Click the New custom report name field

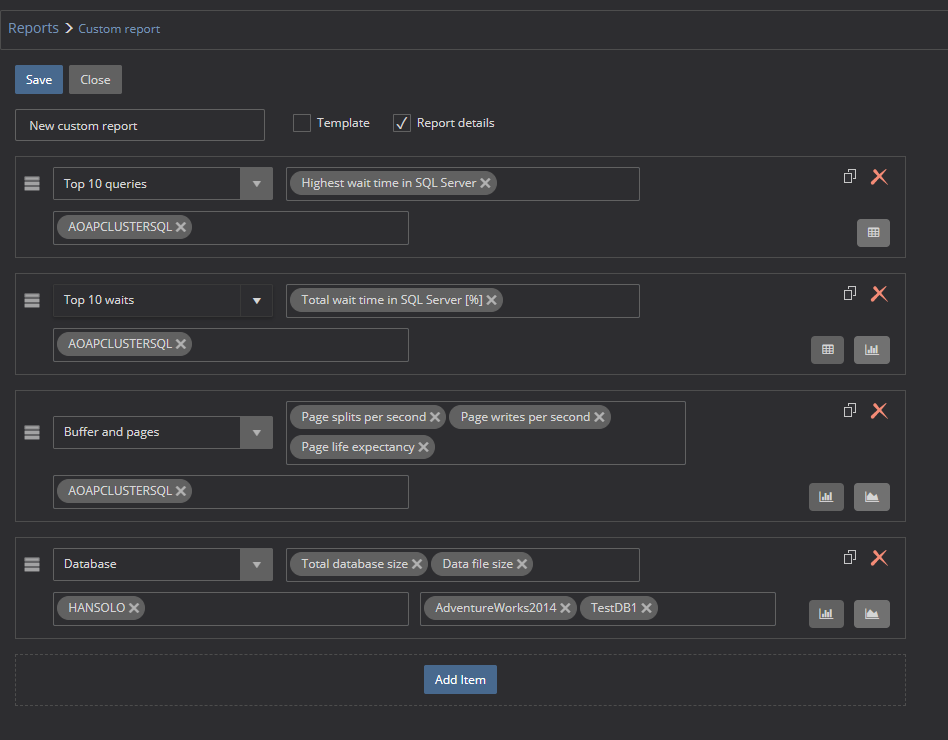139,124
